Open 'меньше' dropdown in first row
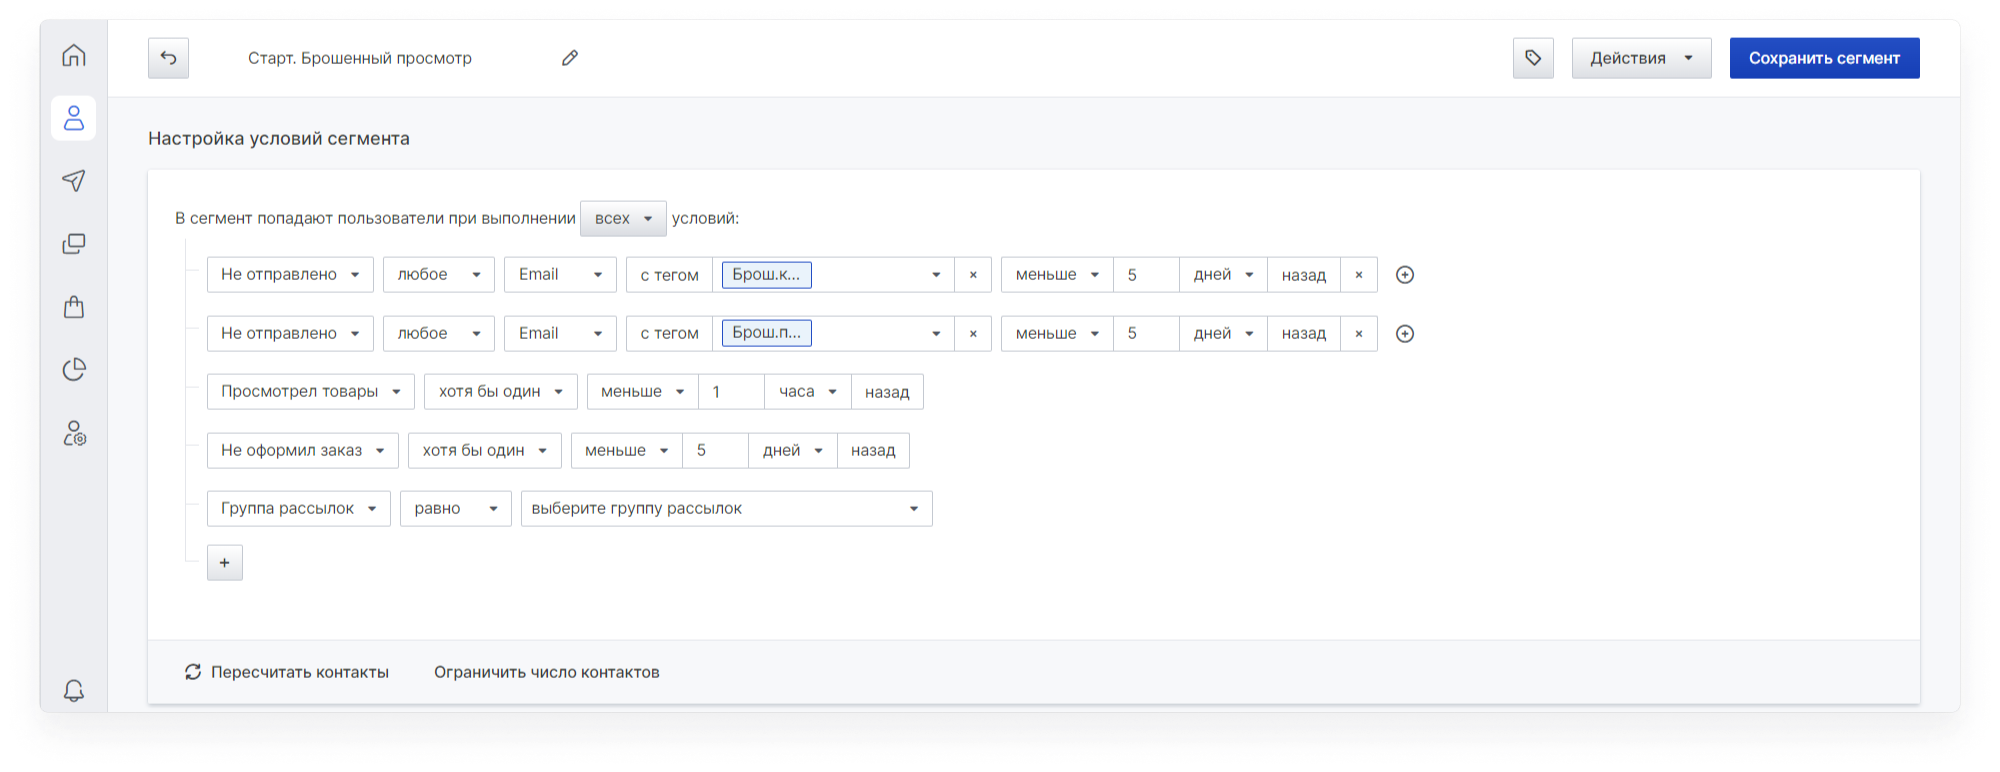 tap(1057, 275)
